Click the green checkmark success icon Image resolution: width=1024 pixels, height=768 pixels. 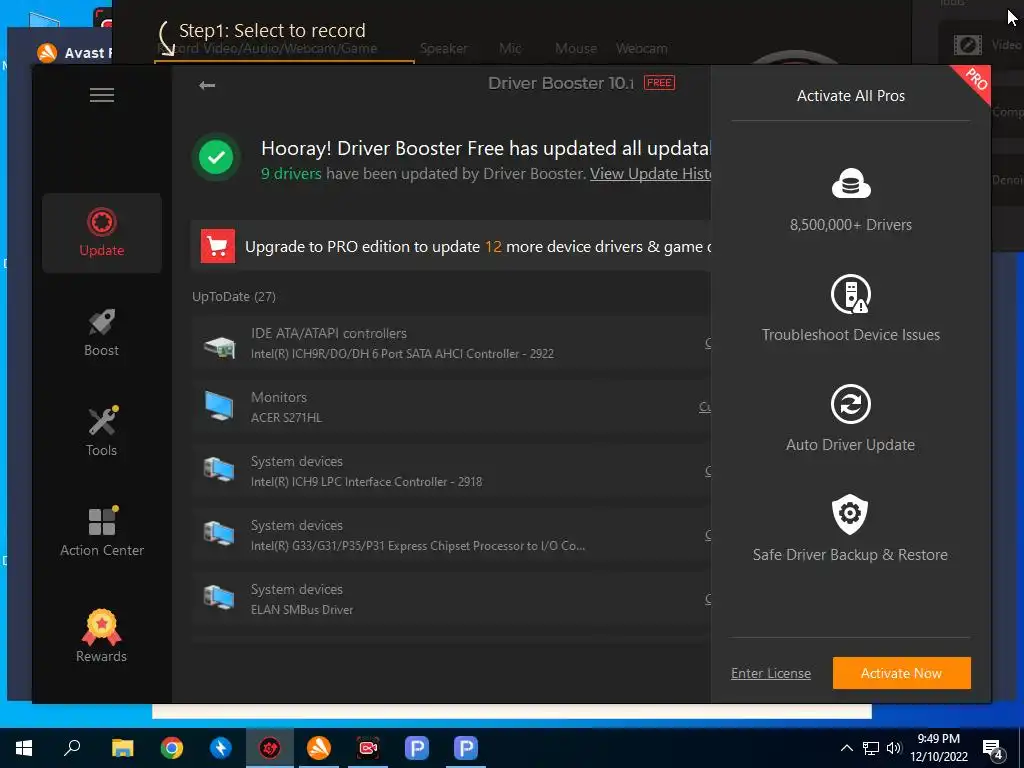216,157
